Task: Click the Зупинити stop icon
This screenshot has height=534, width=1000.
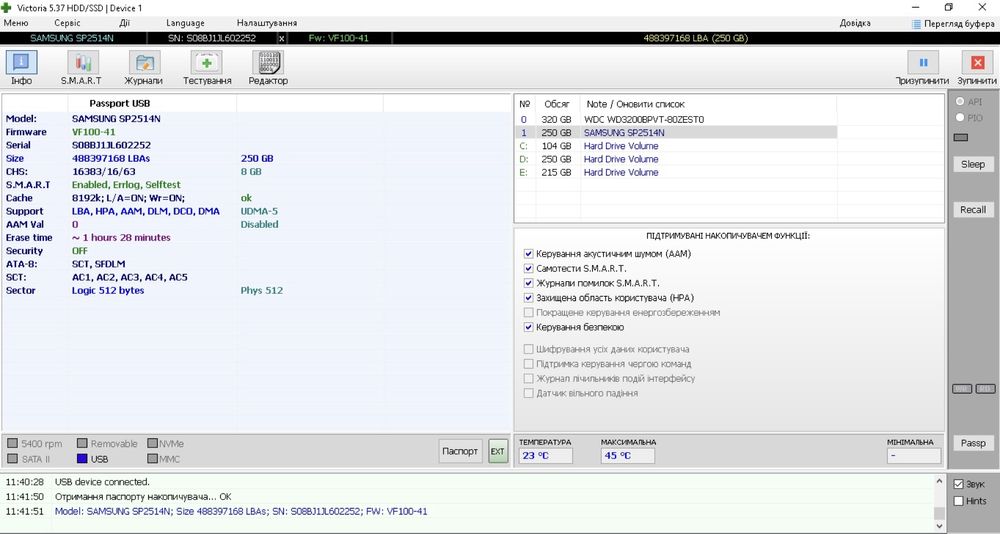Action: (977, 63)
